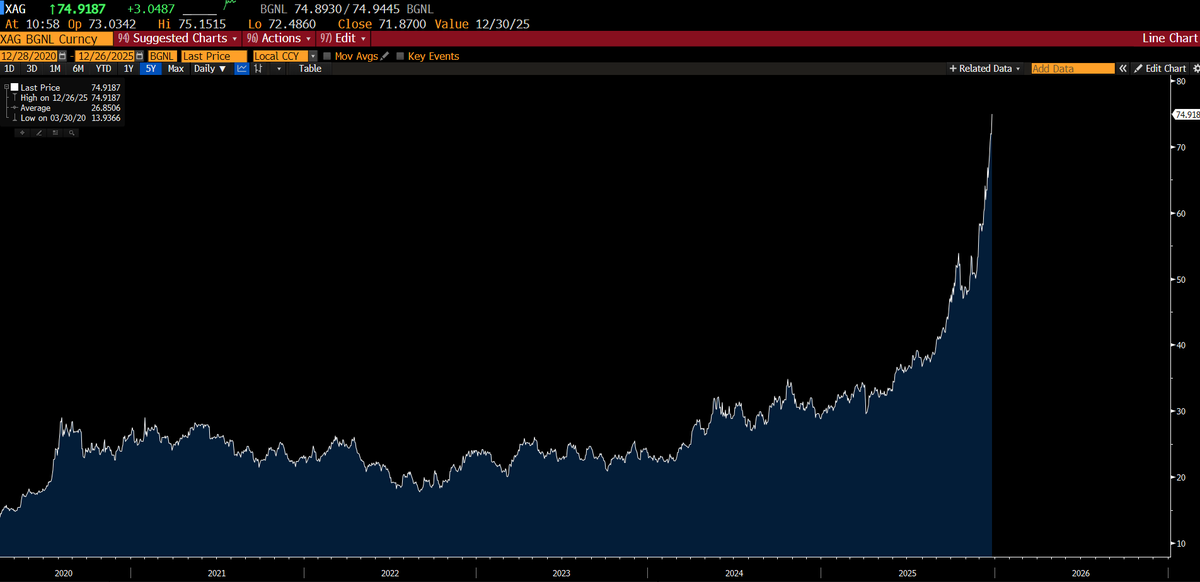Image resolution: width=1200 pixels, height=582 pixels.
Task: Expand the Local CCY currency dropdown
Action: click(313, 56)
